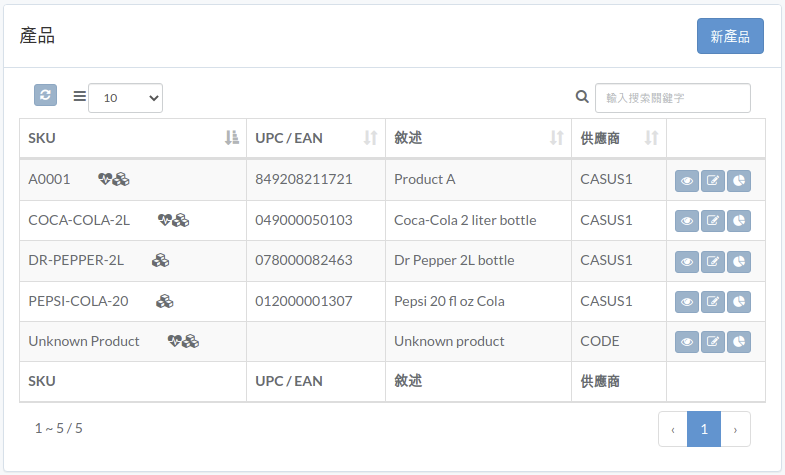The width and height of the screenshot is (785, 475).
Task: Open pie chart for Unknown Product row
Action: (739, 342)
